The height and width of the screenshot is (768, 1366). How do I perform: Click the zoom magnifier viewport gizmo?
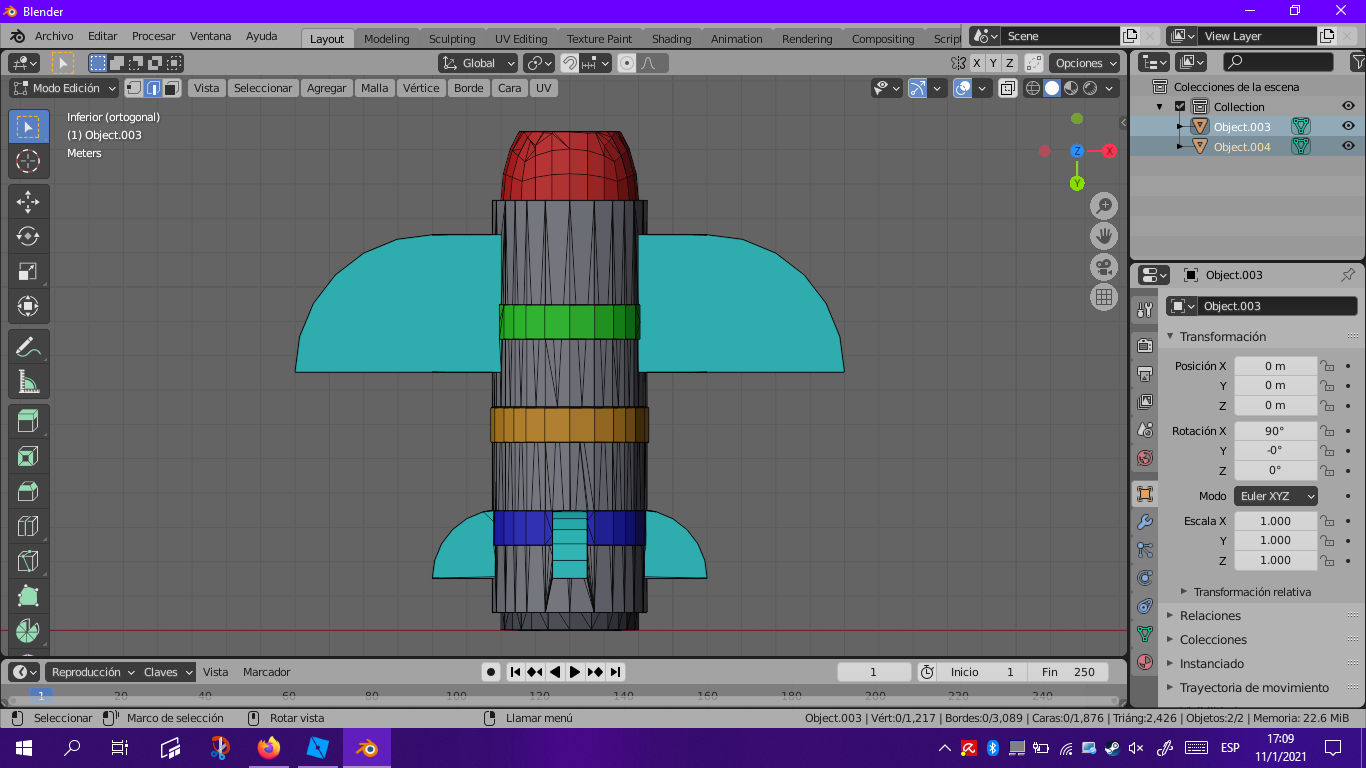1104,206
